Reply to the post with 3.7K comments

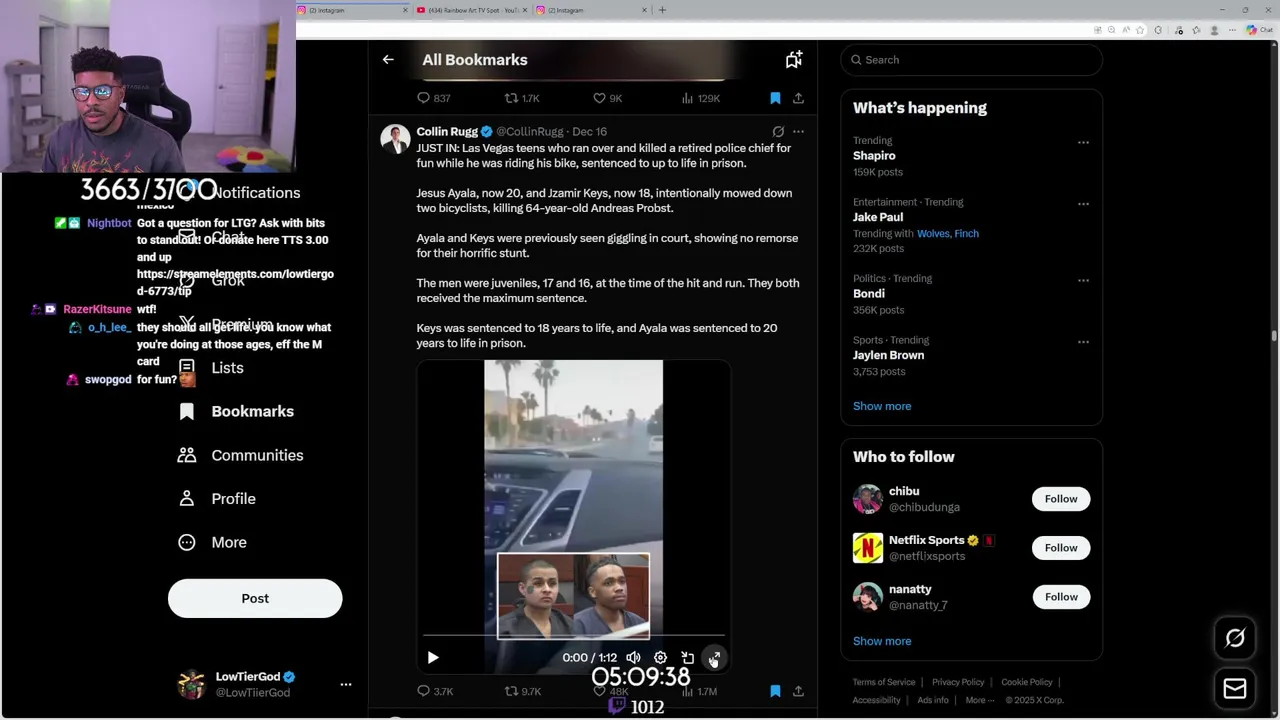click(x=434, y=691)
